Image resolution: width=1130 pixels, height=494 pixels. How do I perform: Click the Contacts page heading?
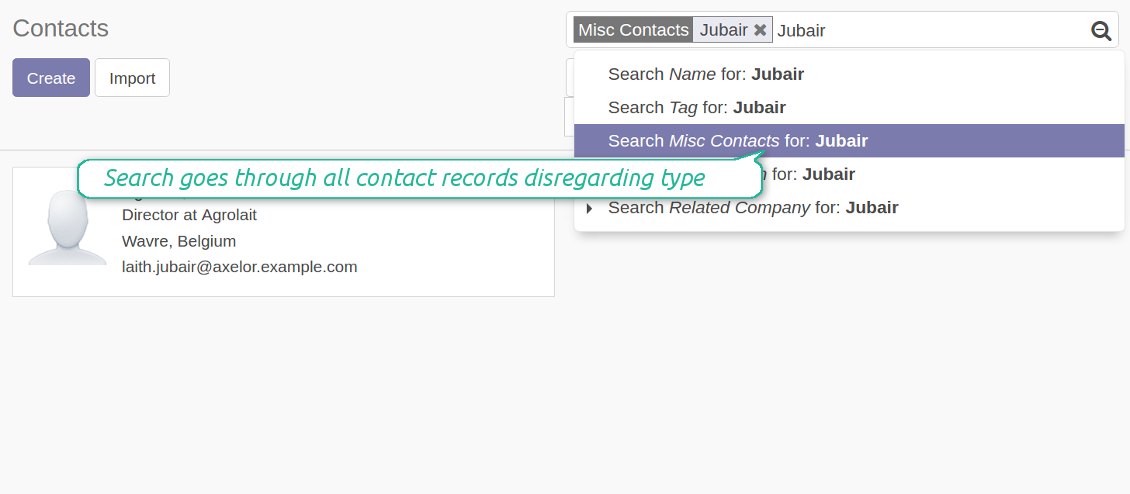tap(60, 29)
